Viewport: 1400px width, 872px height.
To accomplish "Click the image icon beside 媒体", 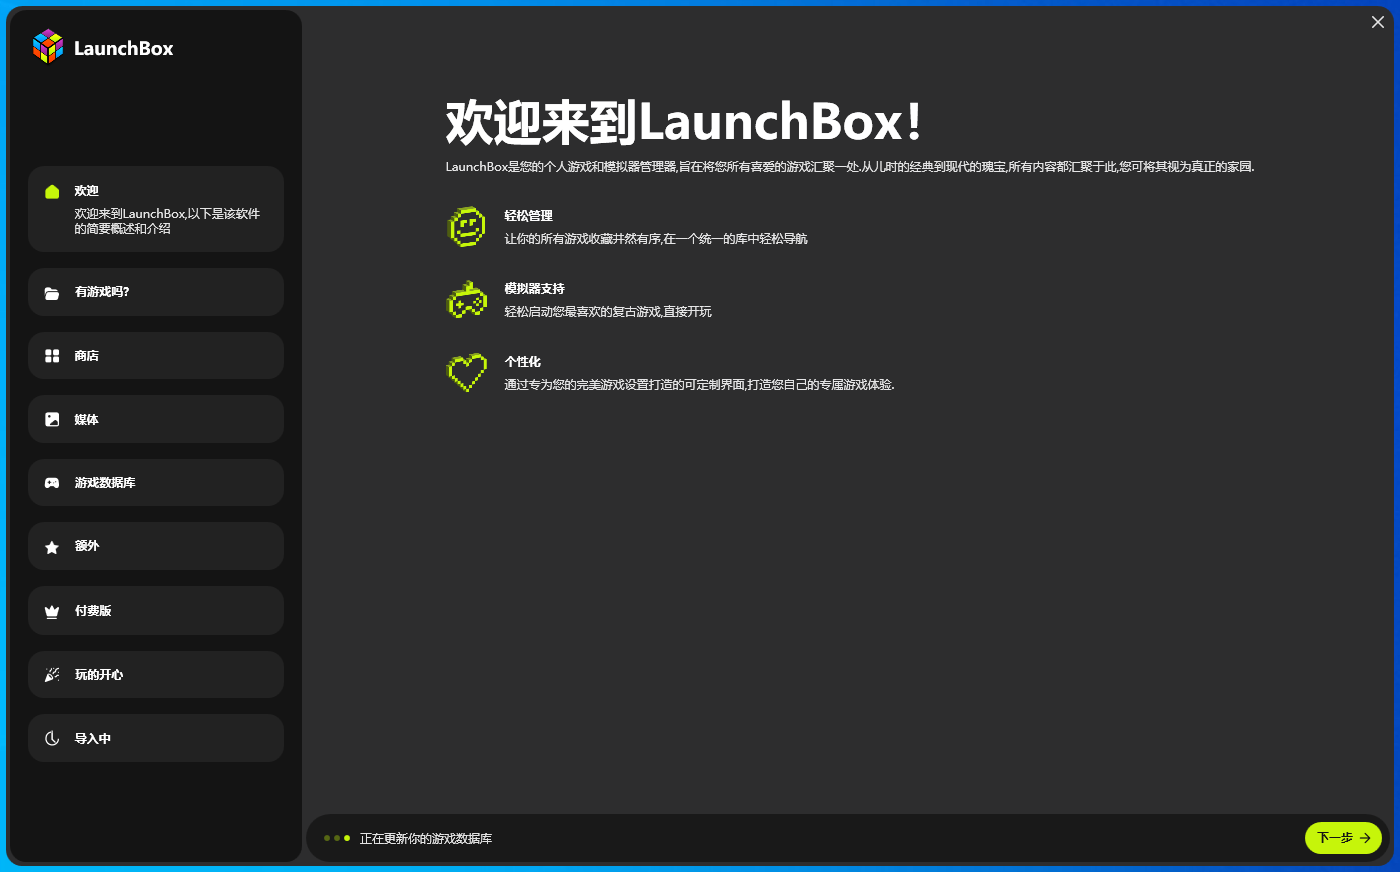I will point(52,420).
